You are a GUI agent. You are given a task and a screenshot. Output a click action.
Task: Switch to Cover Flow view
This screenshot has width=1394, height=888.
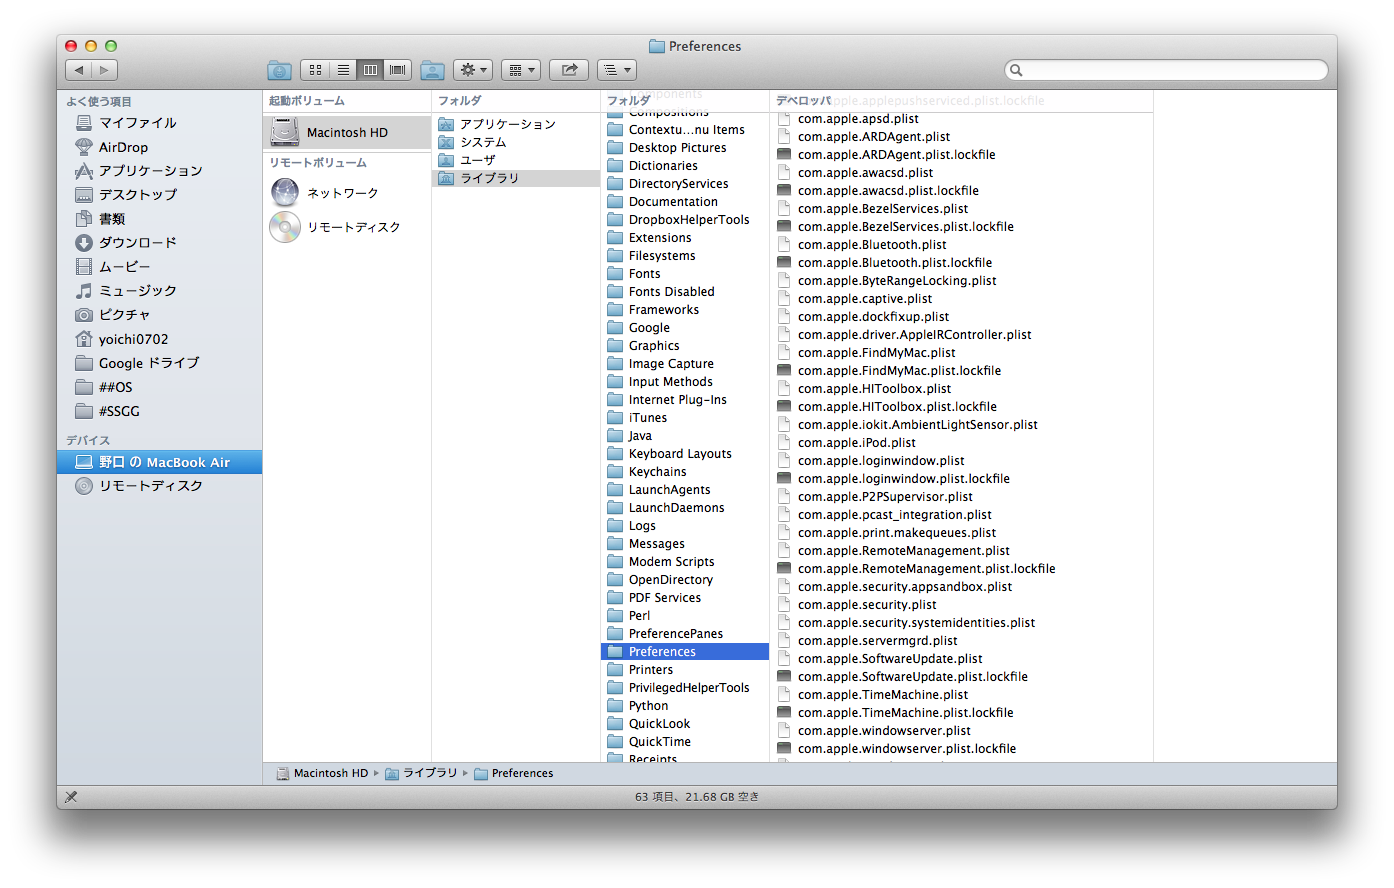click(x=398, y=70)
